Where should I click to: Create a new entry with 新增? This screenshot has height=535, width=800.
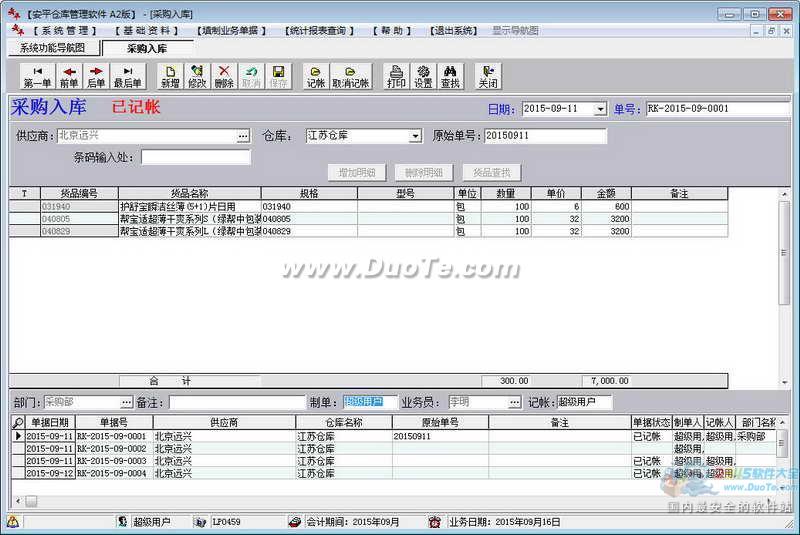pyautogui.click(x=170, y=77)
